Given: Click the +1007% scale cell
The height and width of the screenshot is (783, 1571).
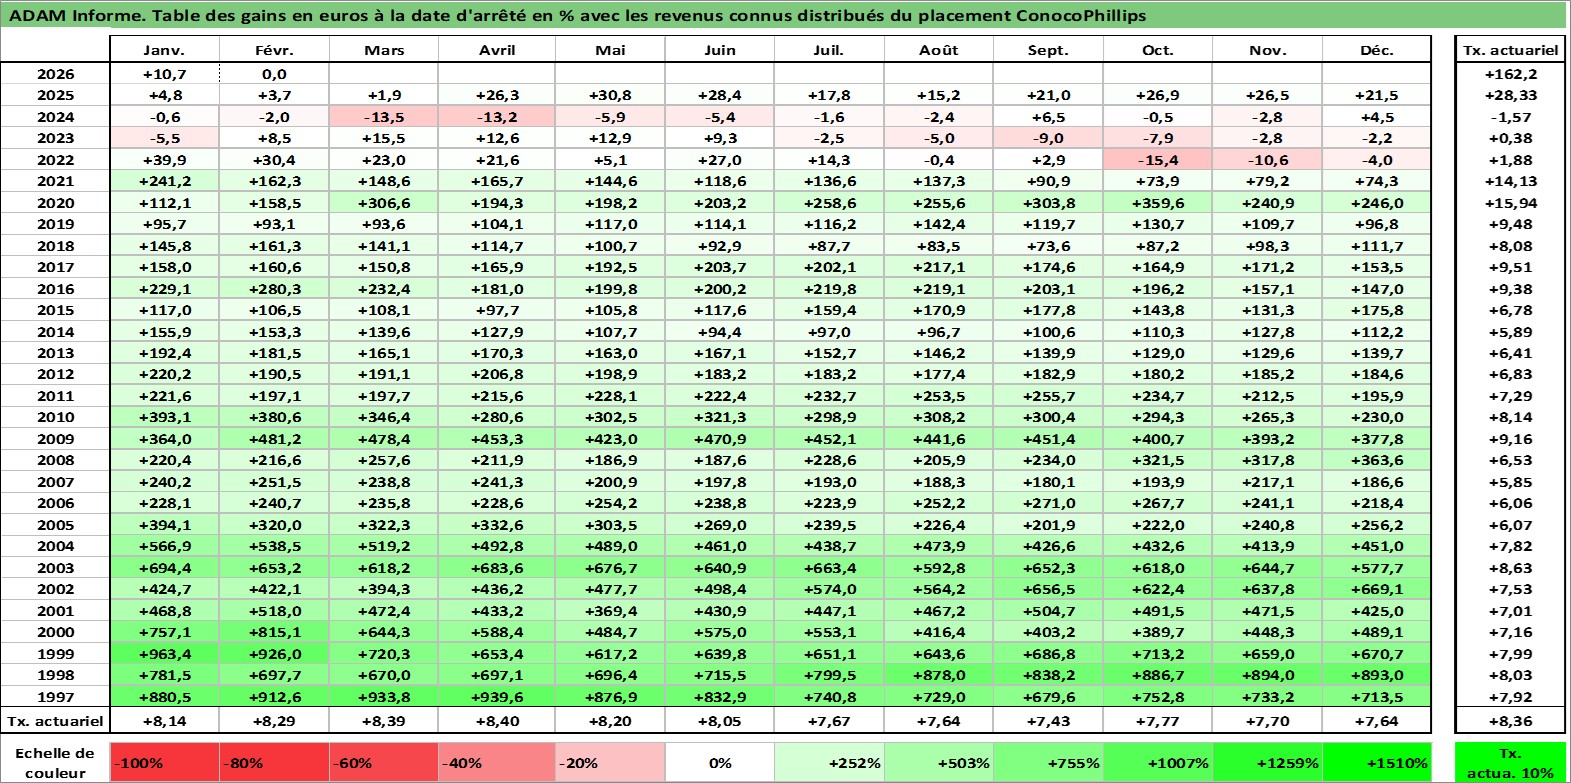Looking at the screenshot, I should (1158, 762).
